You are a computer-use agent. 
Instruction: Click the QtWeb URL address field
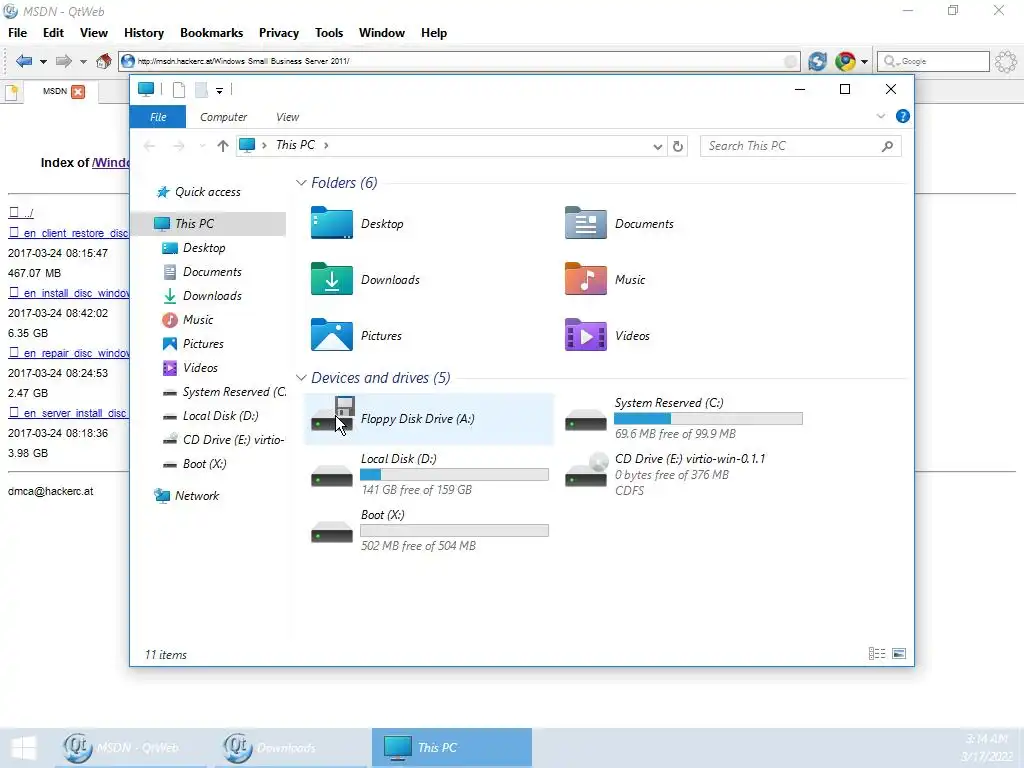pos(459,61)
